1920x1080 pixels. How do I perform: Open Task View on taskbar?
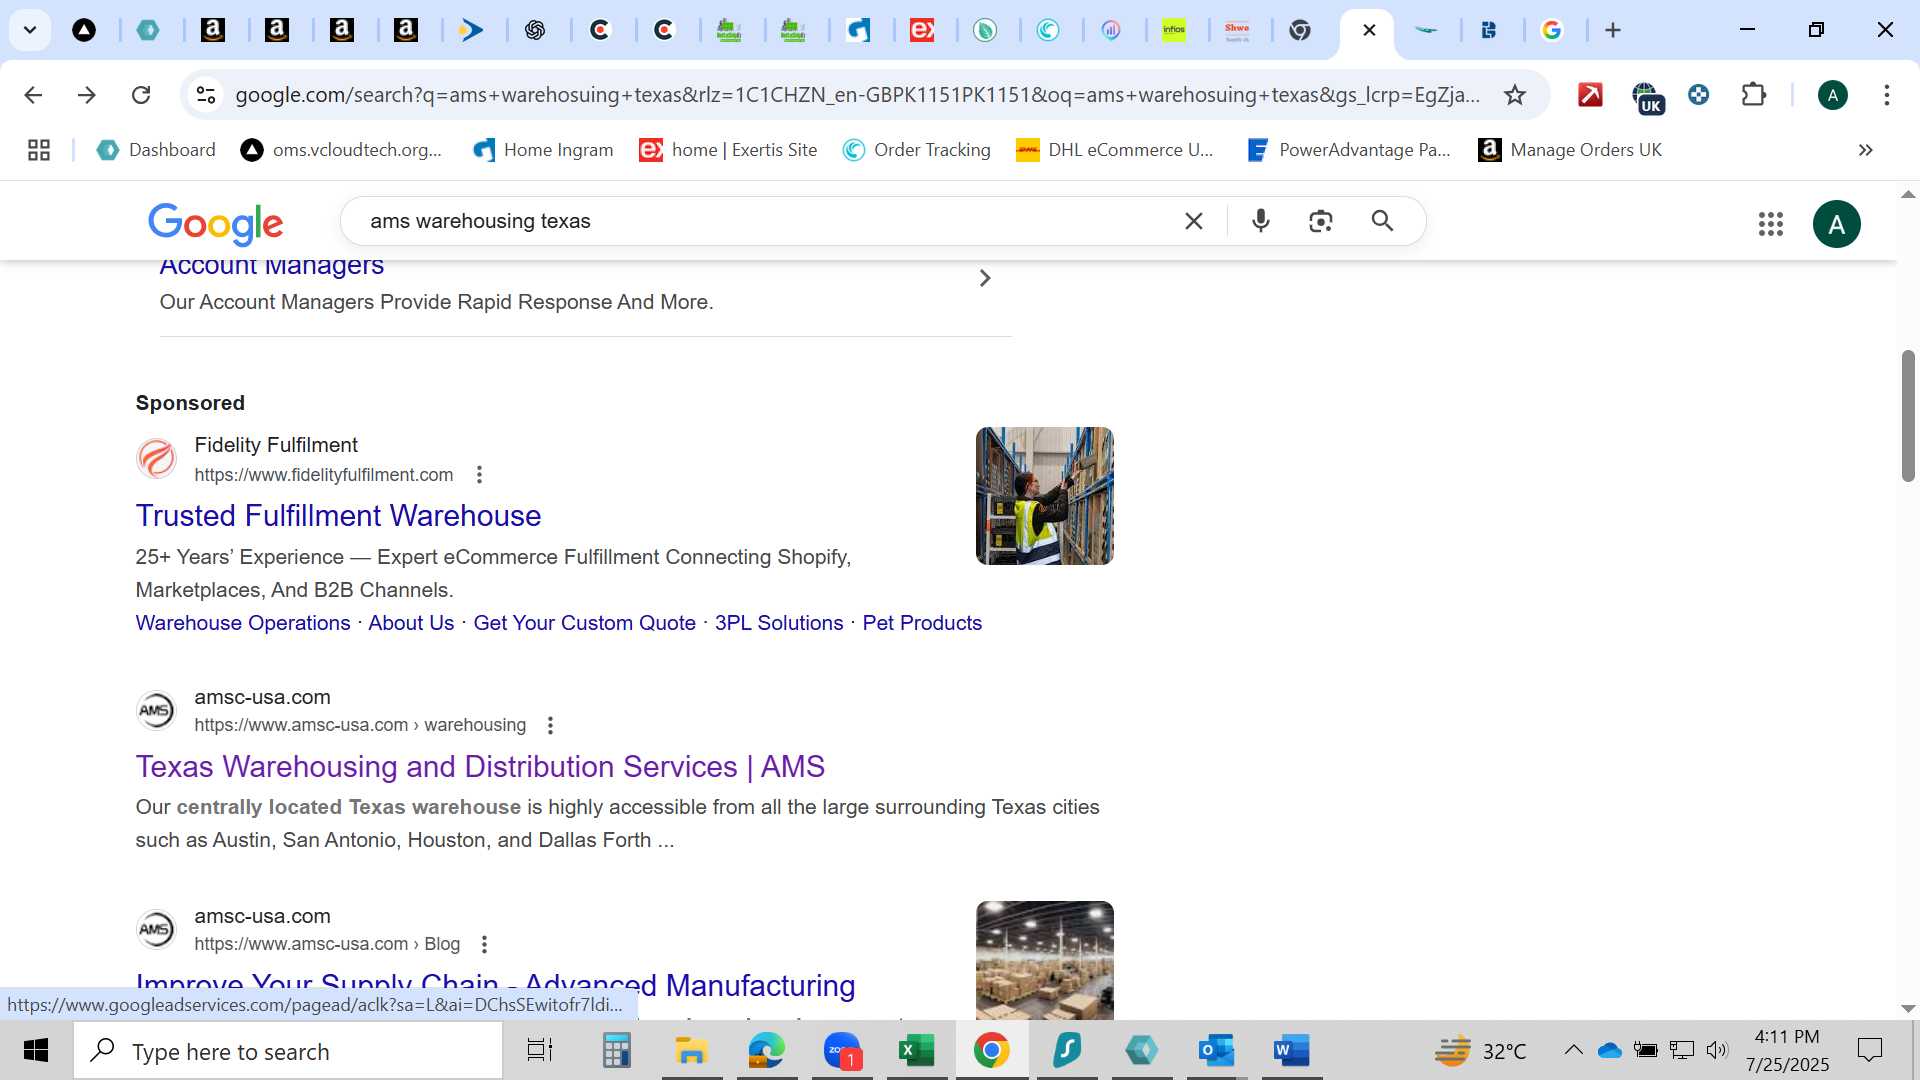tap(540, 1051)
